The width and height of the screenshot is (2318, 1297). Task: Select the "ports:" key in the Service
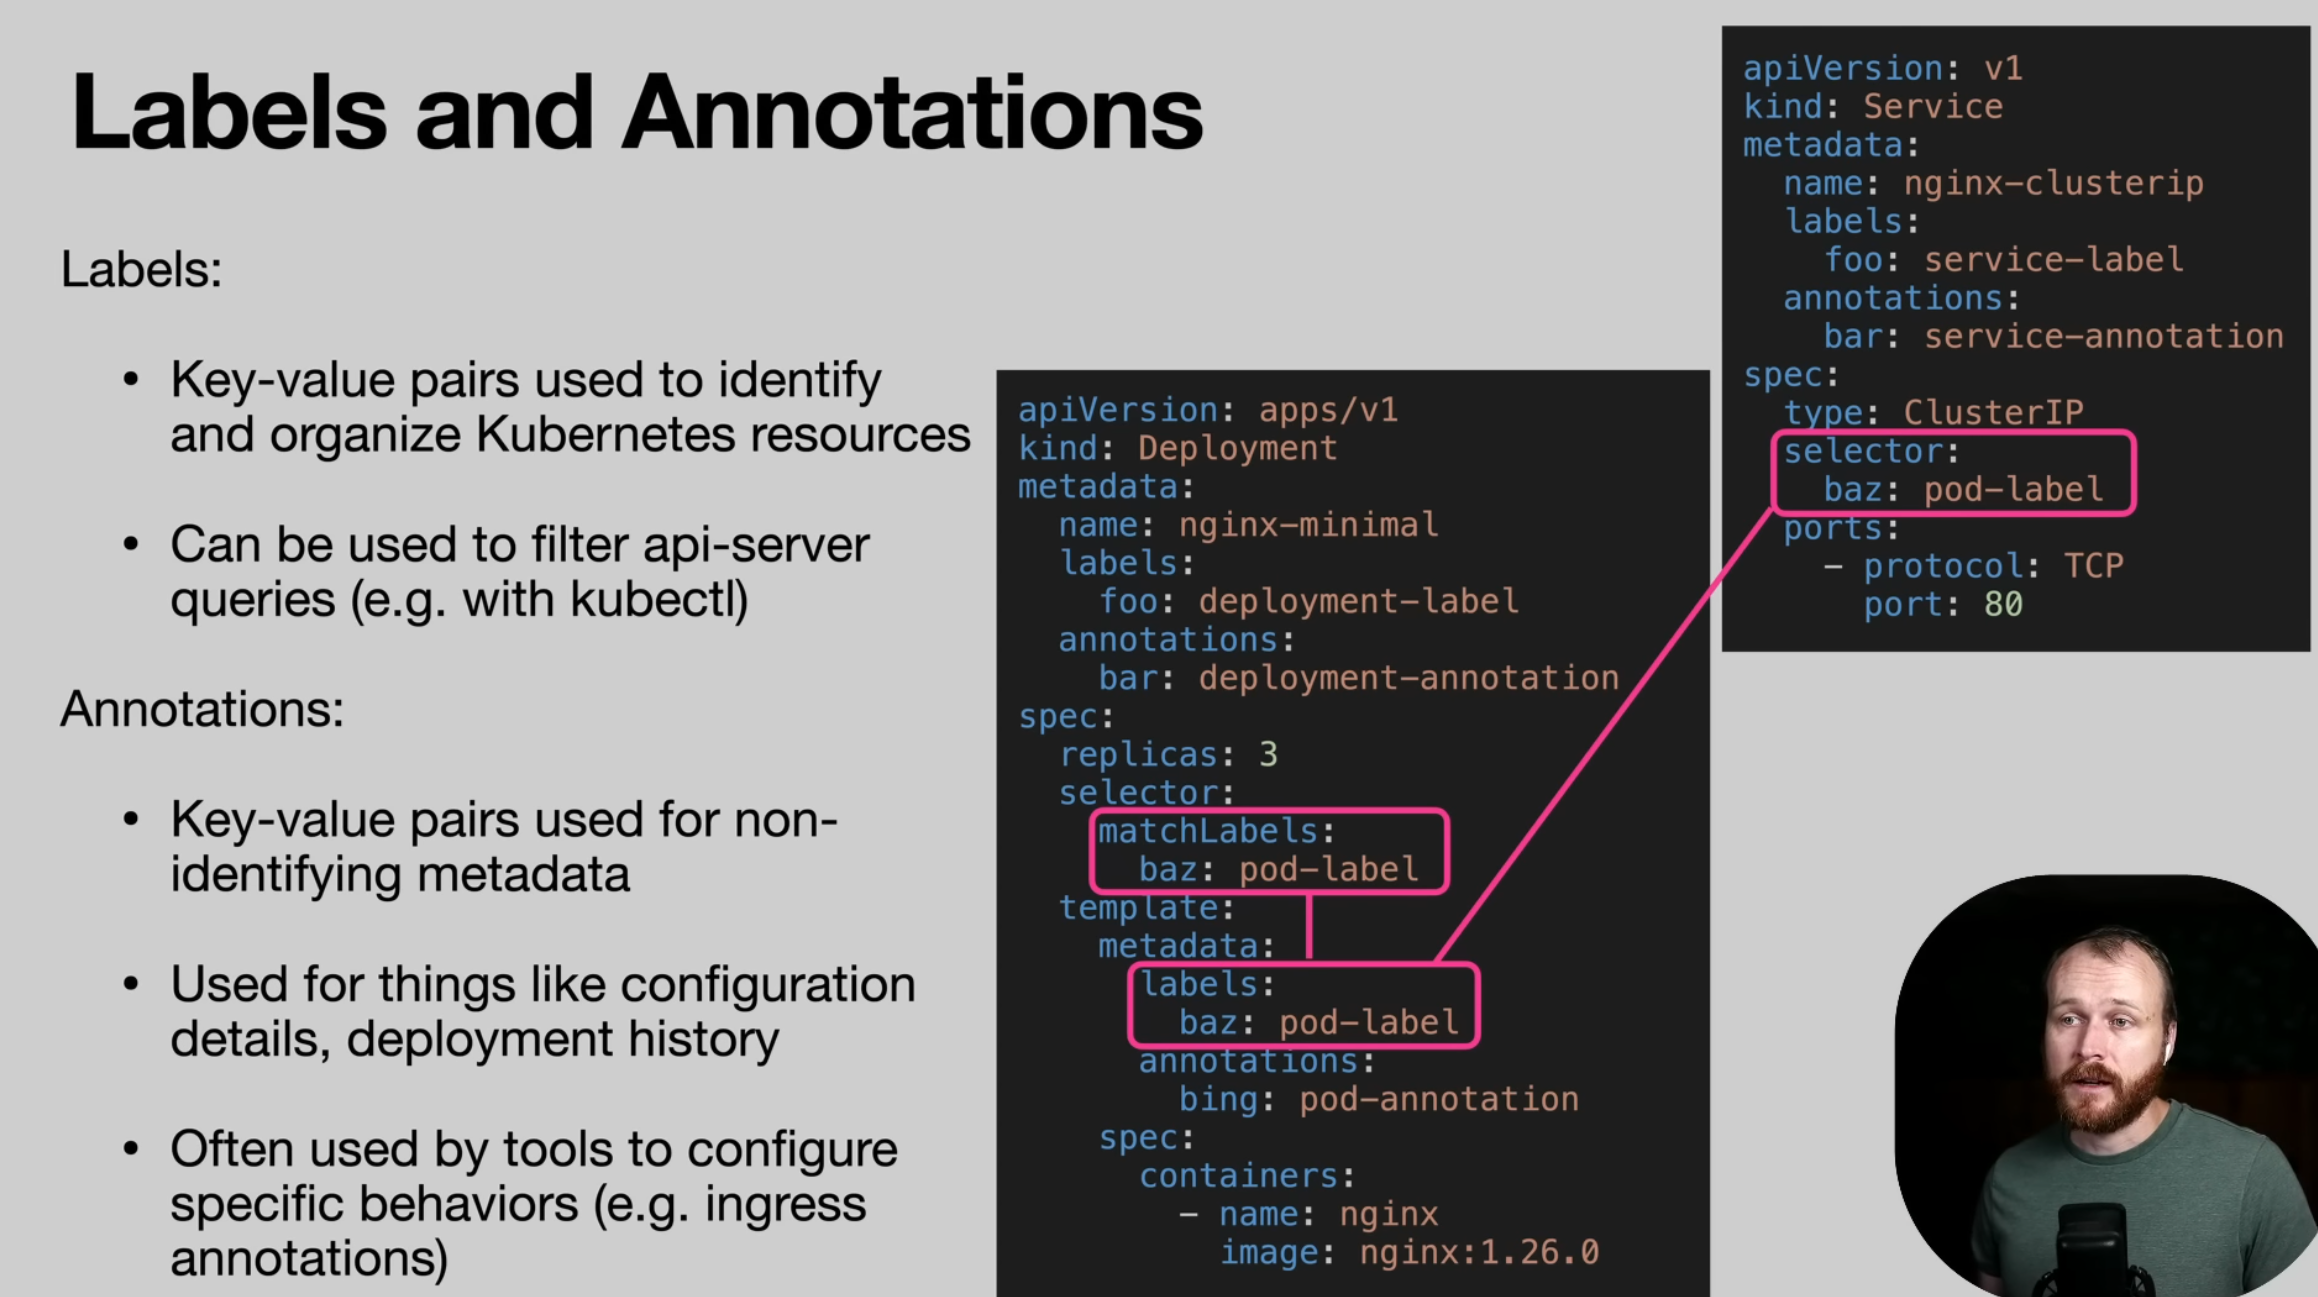click(x=1841, y=528)
